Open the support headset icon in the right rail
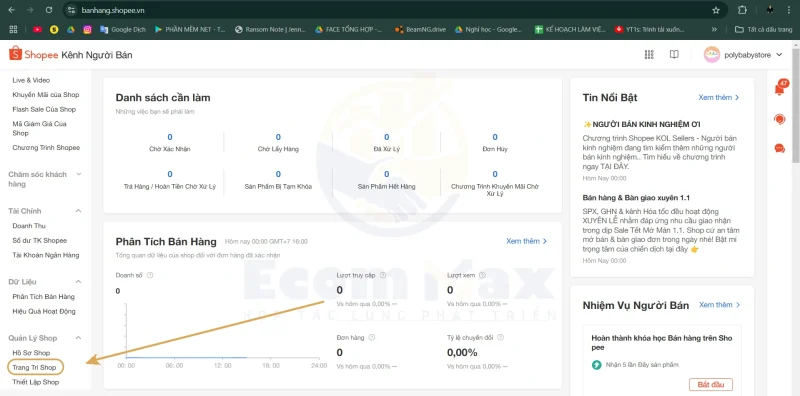800x396 pixels. coord(780,119)
